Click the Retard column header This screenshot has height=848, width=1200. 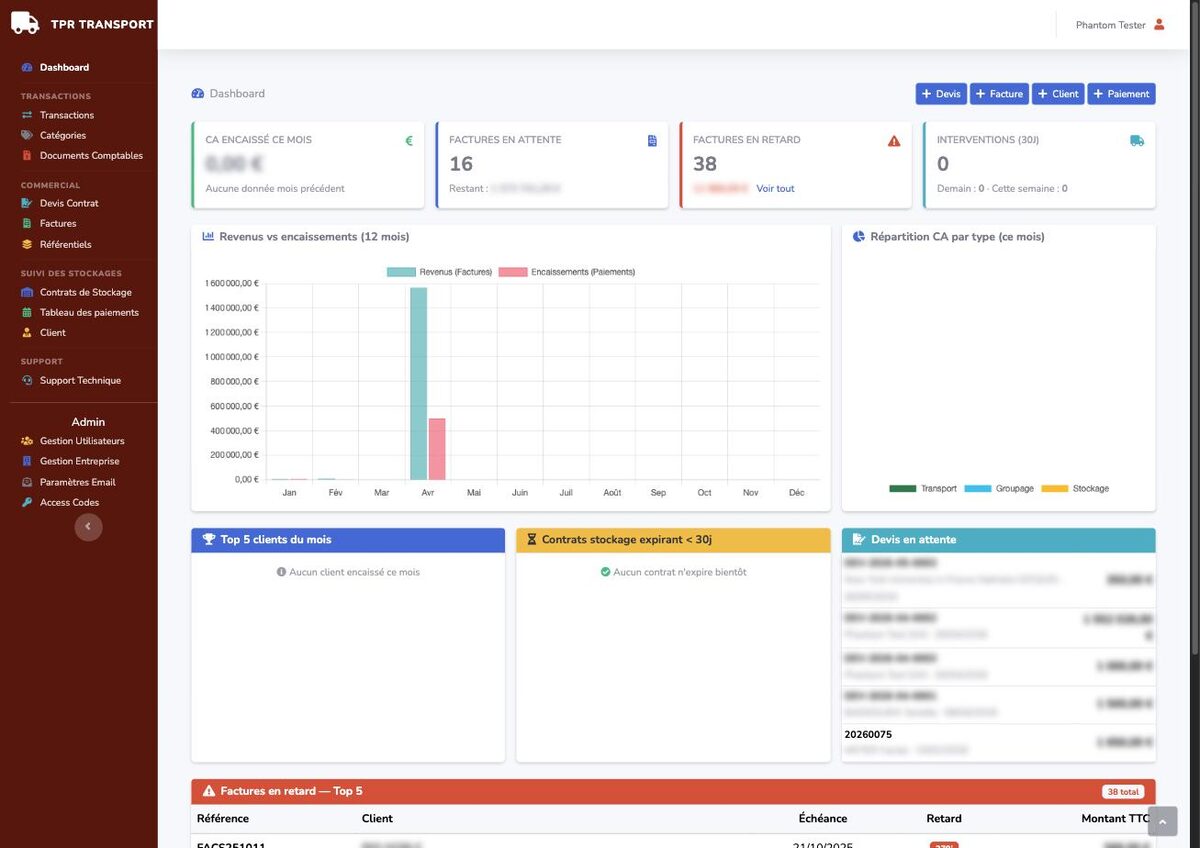[944, 818]
